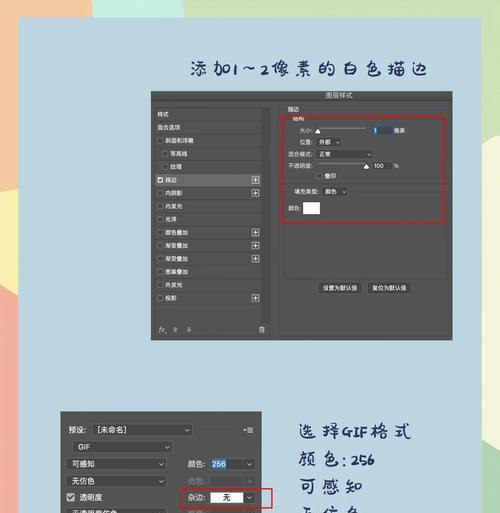This screenshot has height=513, width=500.
Task: Toggle the 叠印 checkbox
Action: (x=320, y=176)
